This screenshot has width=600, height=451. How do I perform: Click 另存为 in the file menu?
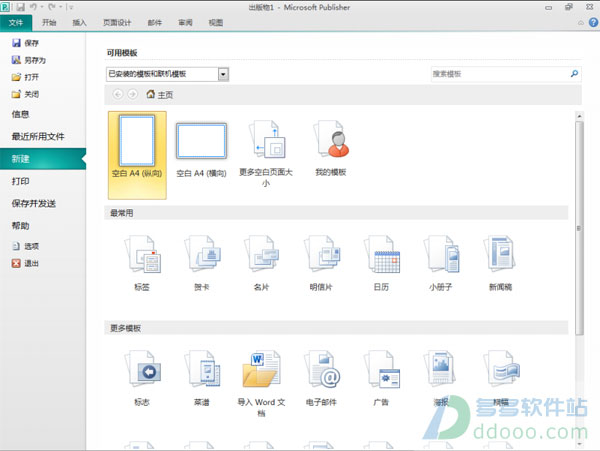[x=29, y=60]
